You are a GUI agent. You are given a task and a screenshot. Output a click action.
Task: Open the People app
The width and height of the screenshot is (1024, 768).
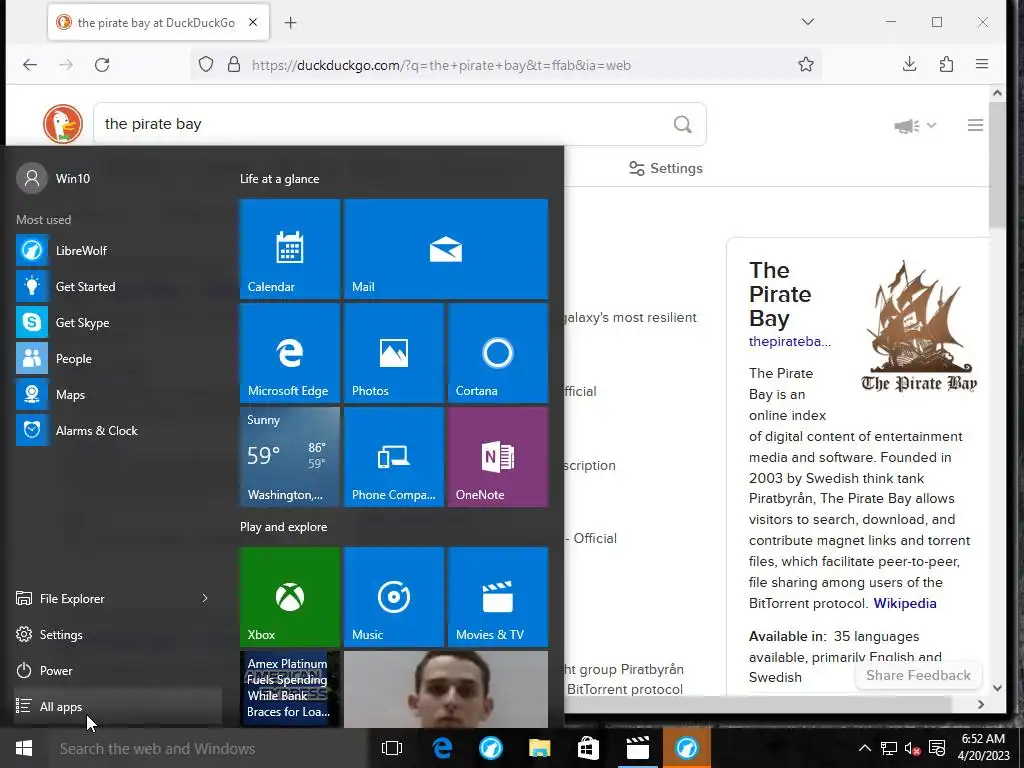tap(118, 359)
